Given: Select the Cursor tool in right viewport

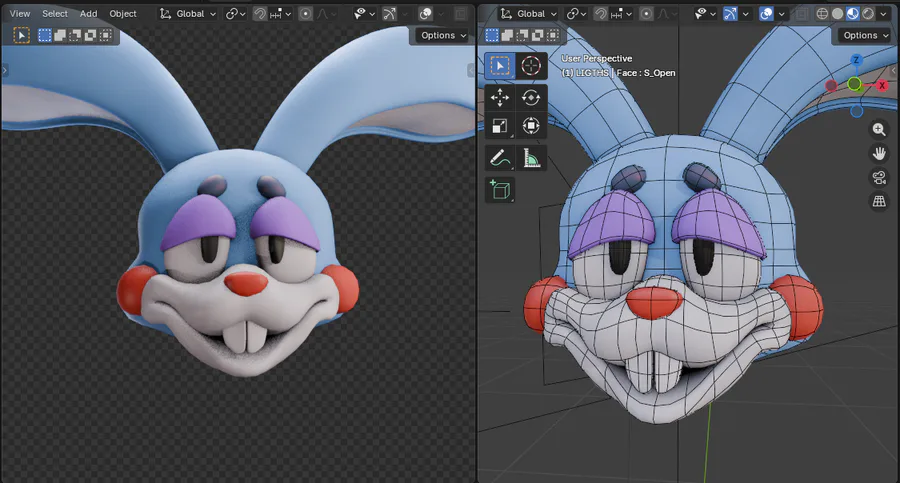Looking at the screenshot, I should tap(531, 66).
